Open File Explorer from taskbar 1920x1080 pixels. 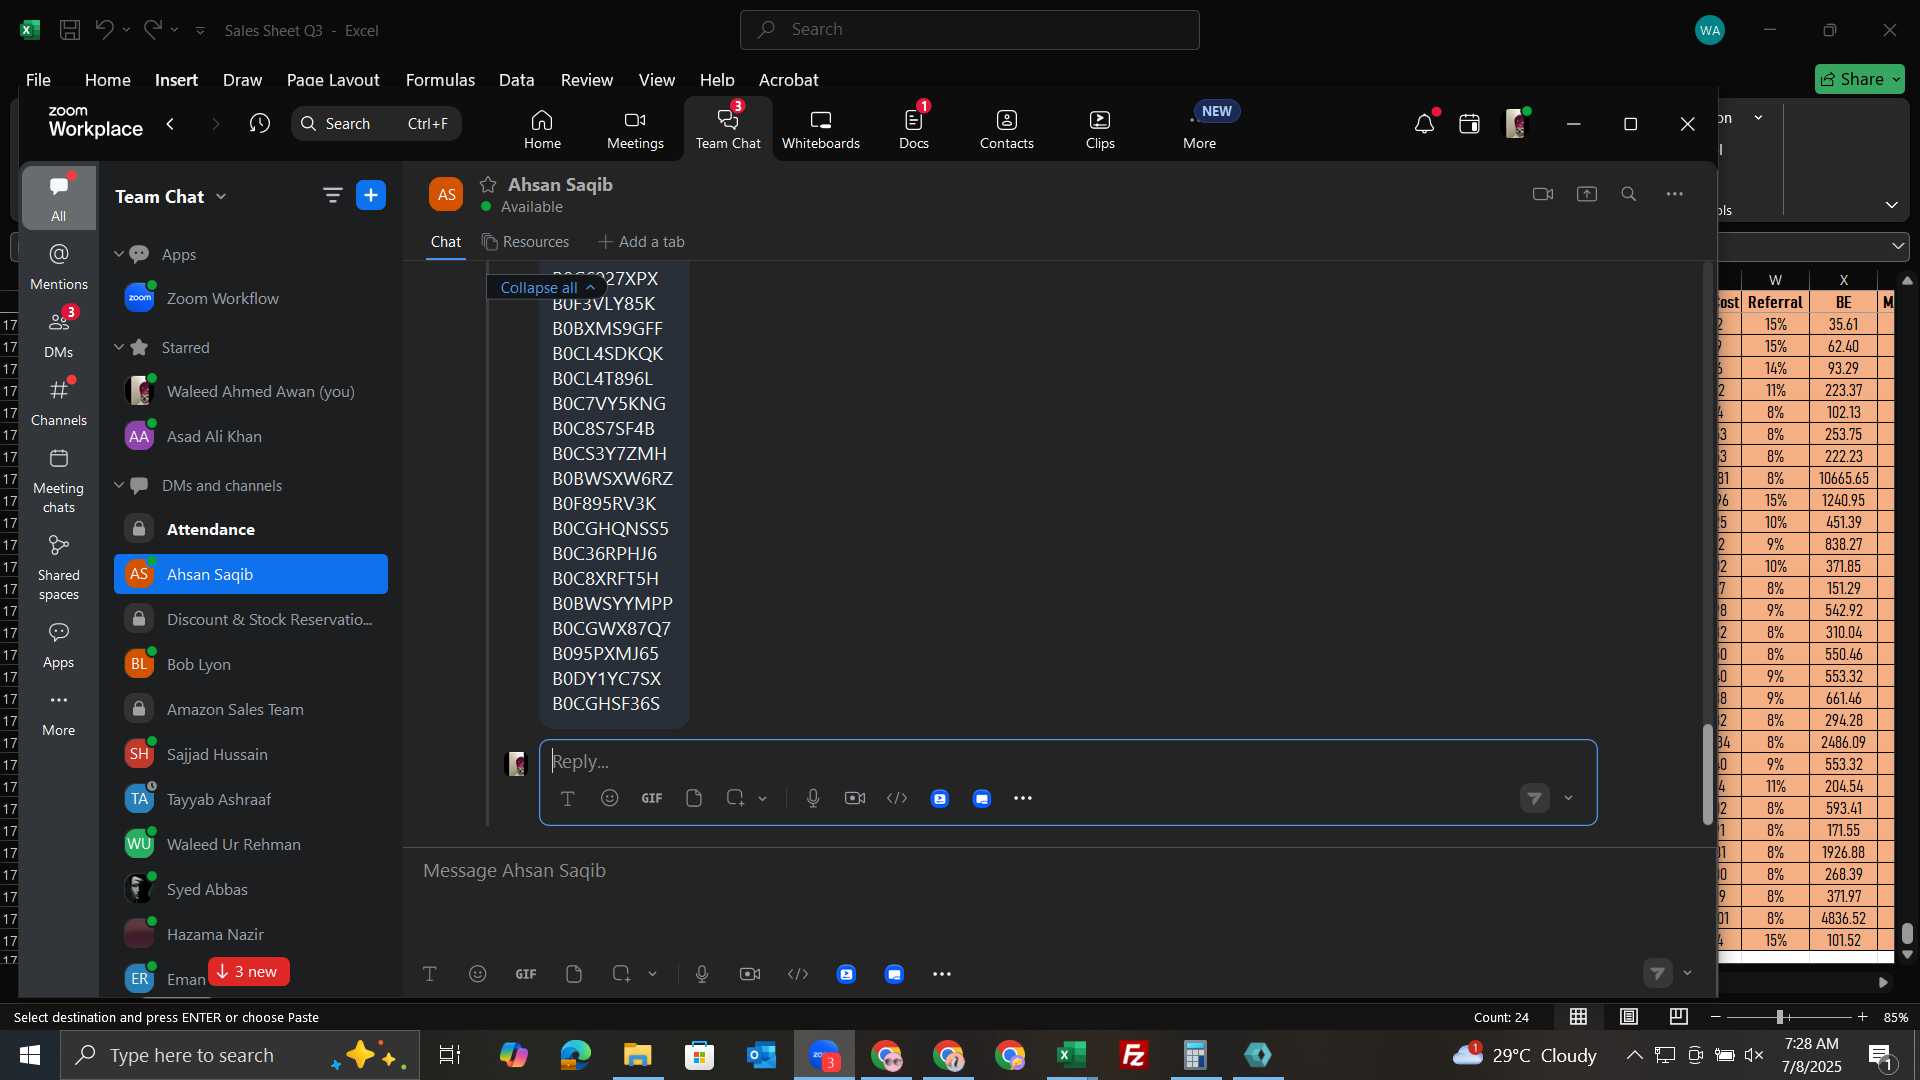tap(637, 1055)
